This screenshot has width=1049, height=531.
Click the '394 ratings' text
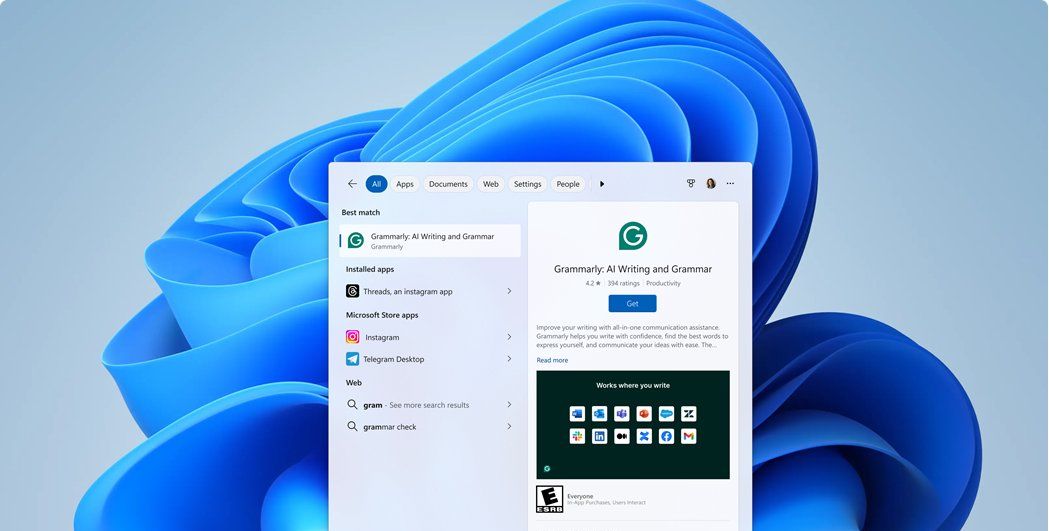(x=624, y=284)
